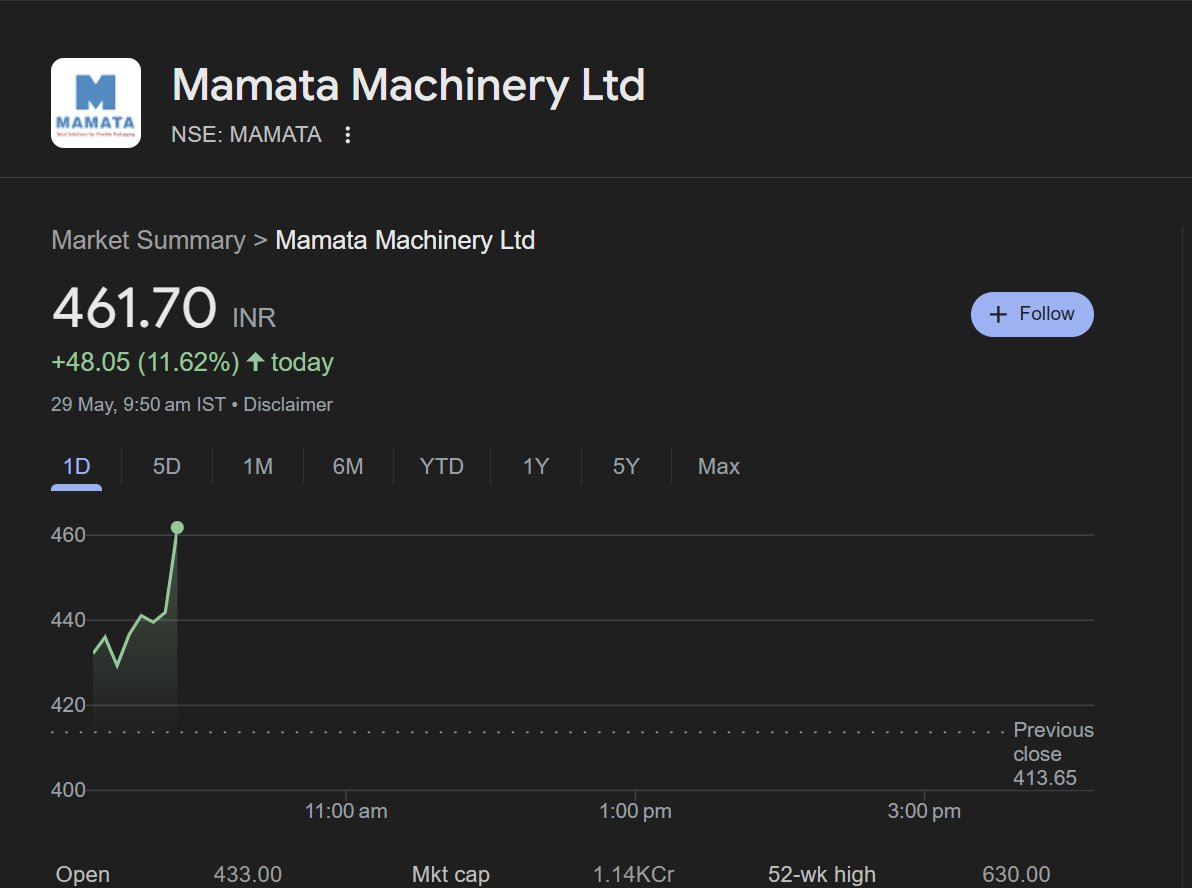Click the 461.70 price value

tap(135, 308)
